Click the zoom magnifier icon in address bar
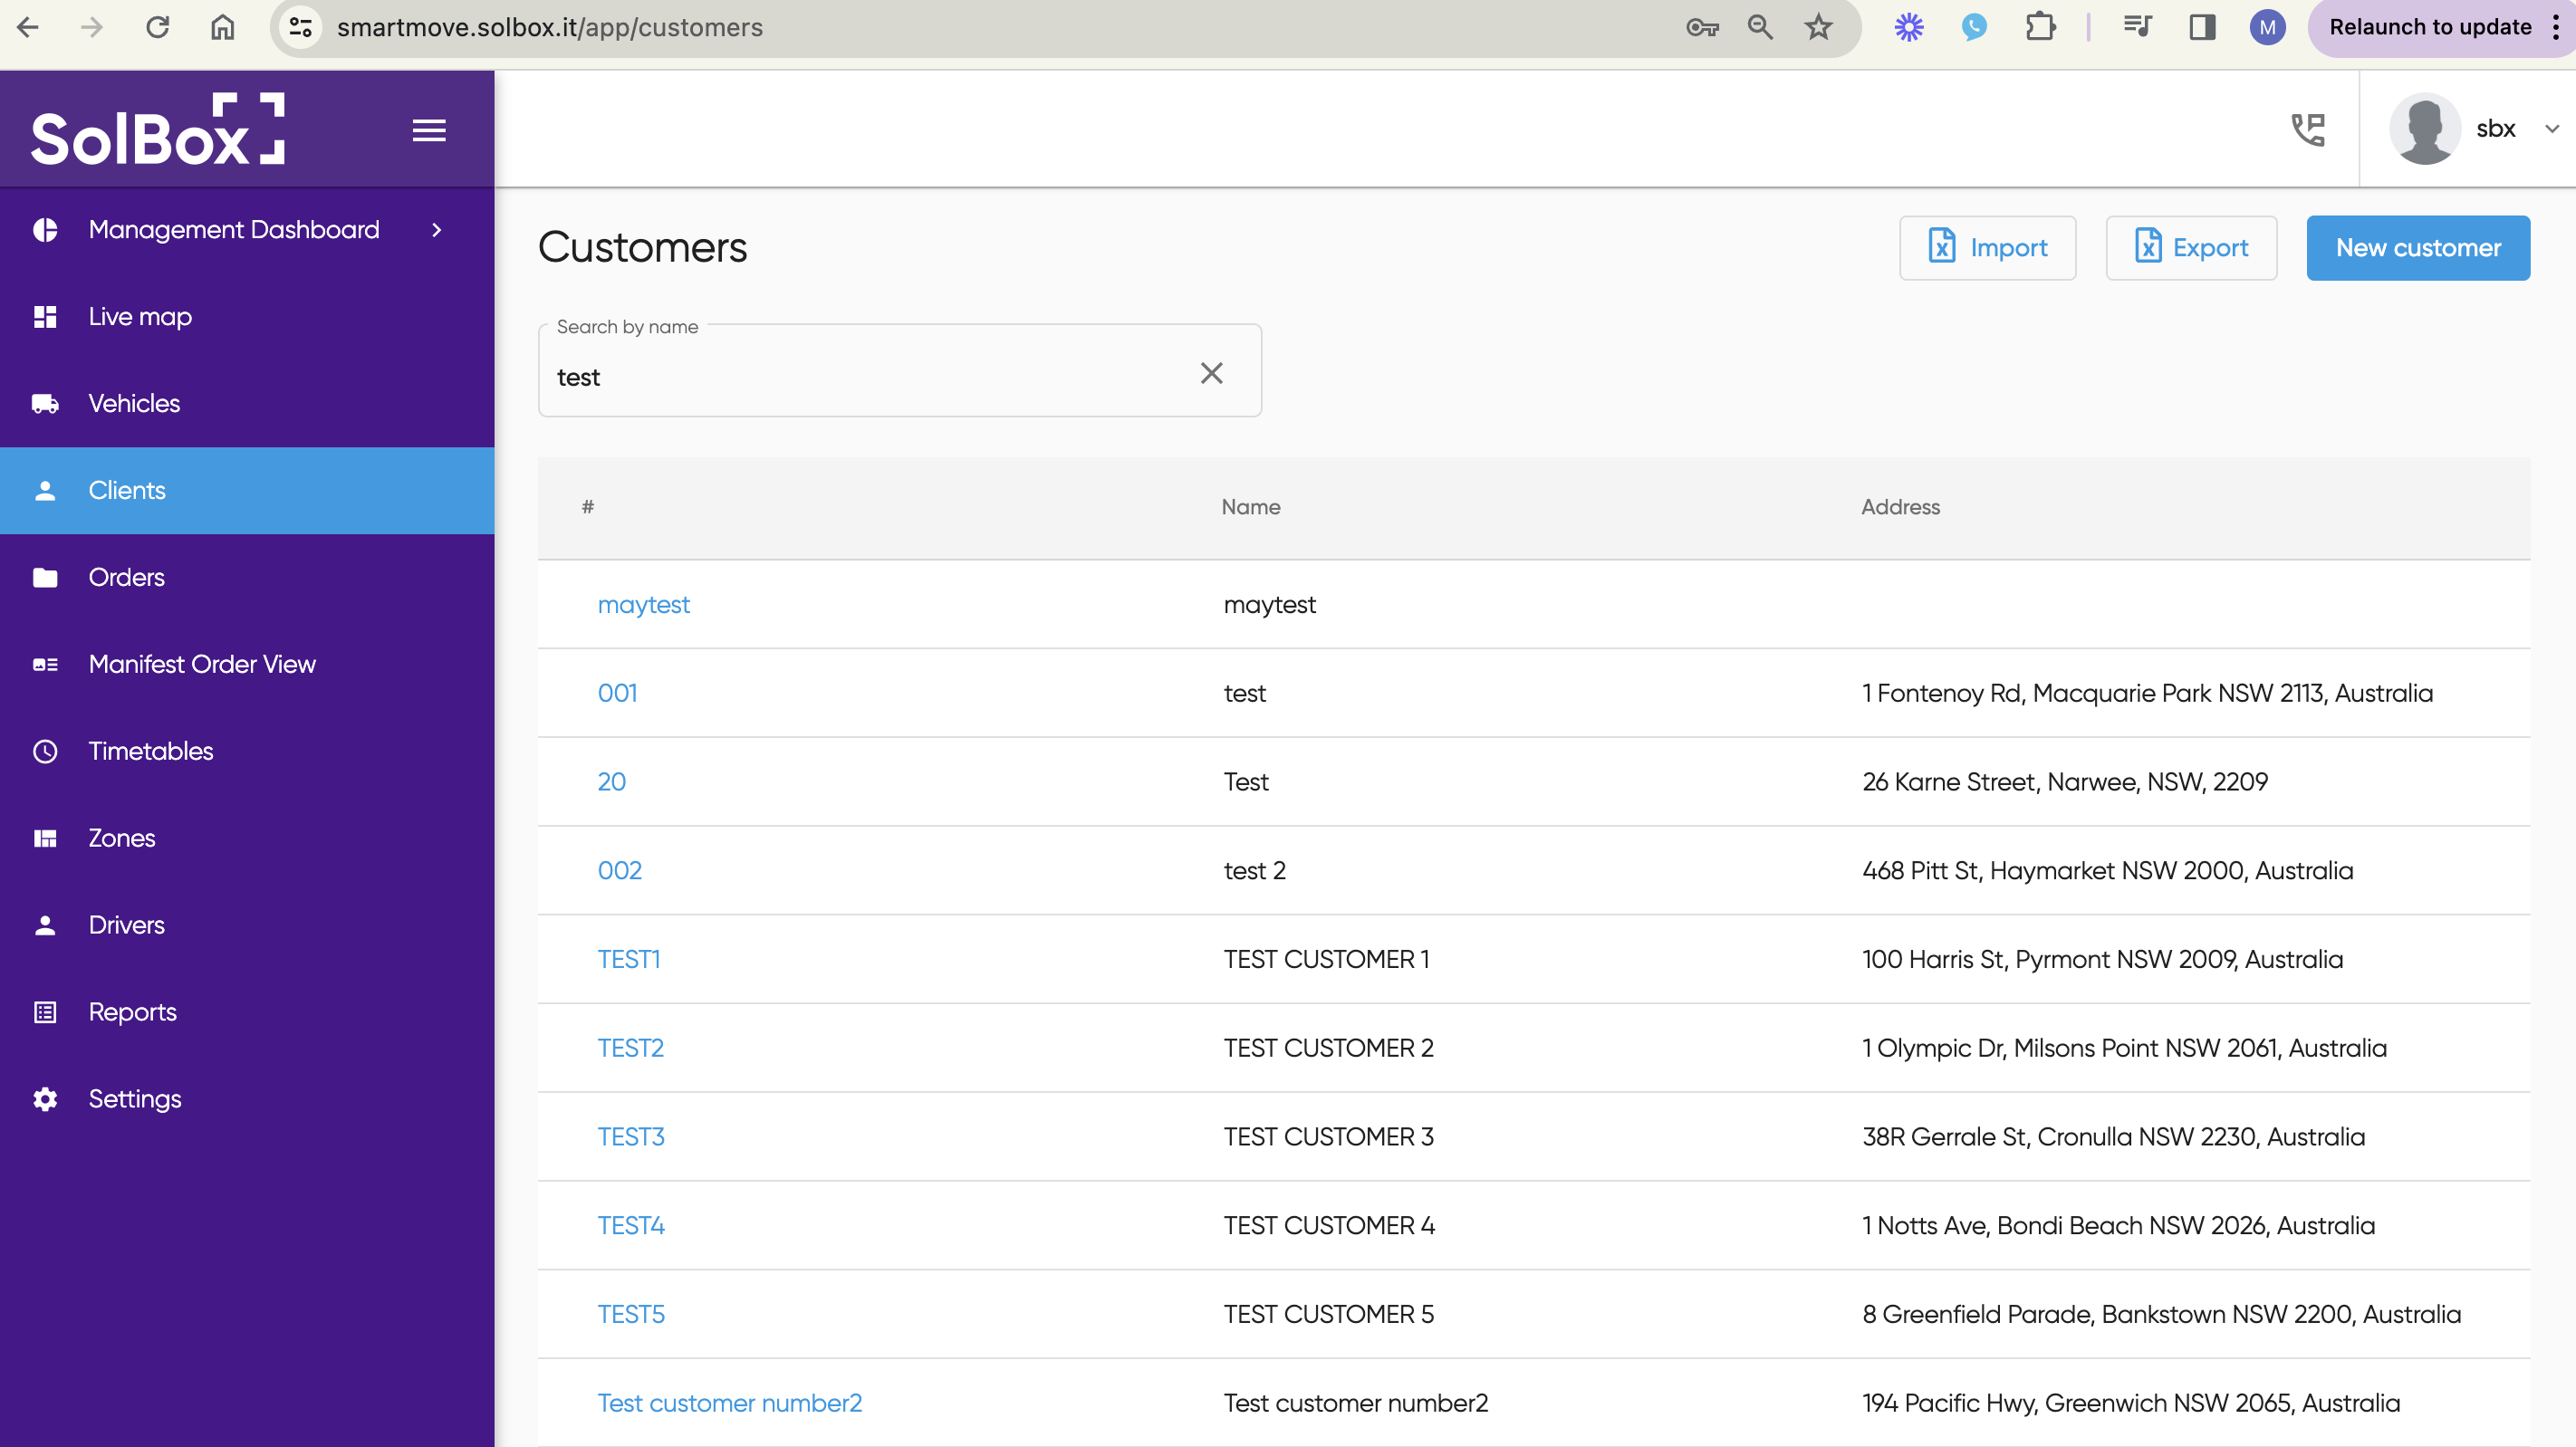 pos(1760,27)
